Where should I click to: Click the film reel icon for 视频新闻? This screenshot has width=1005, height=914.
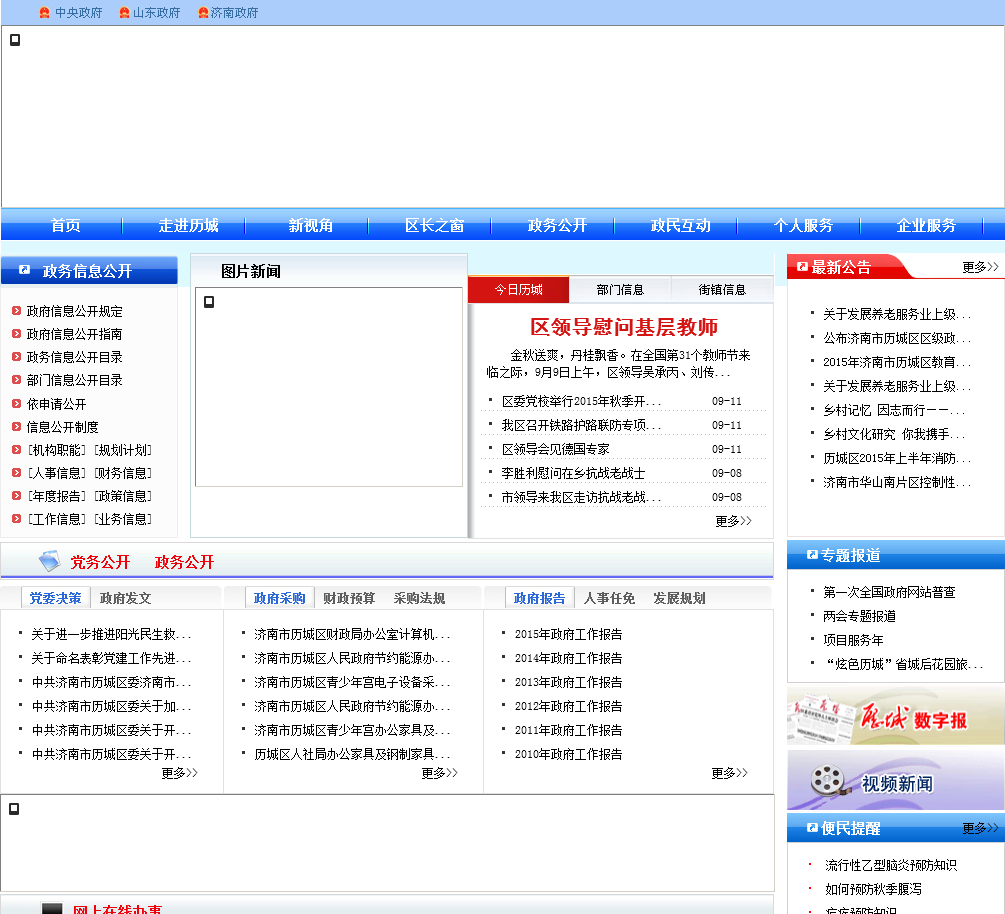(x=829, y=781)
